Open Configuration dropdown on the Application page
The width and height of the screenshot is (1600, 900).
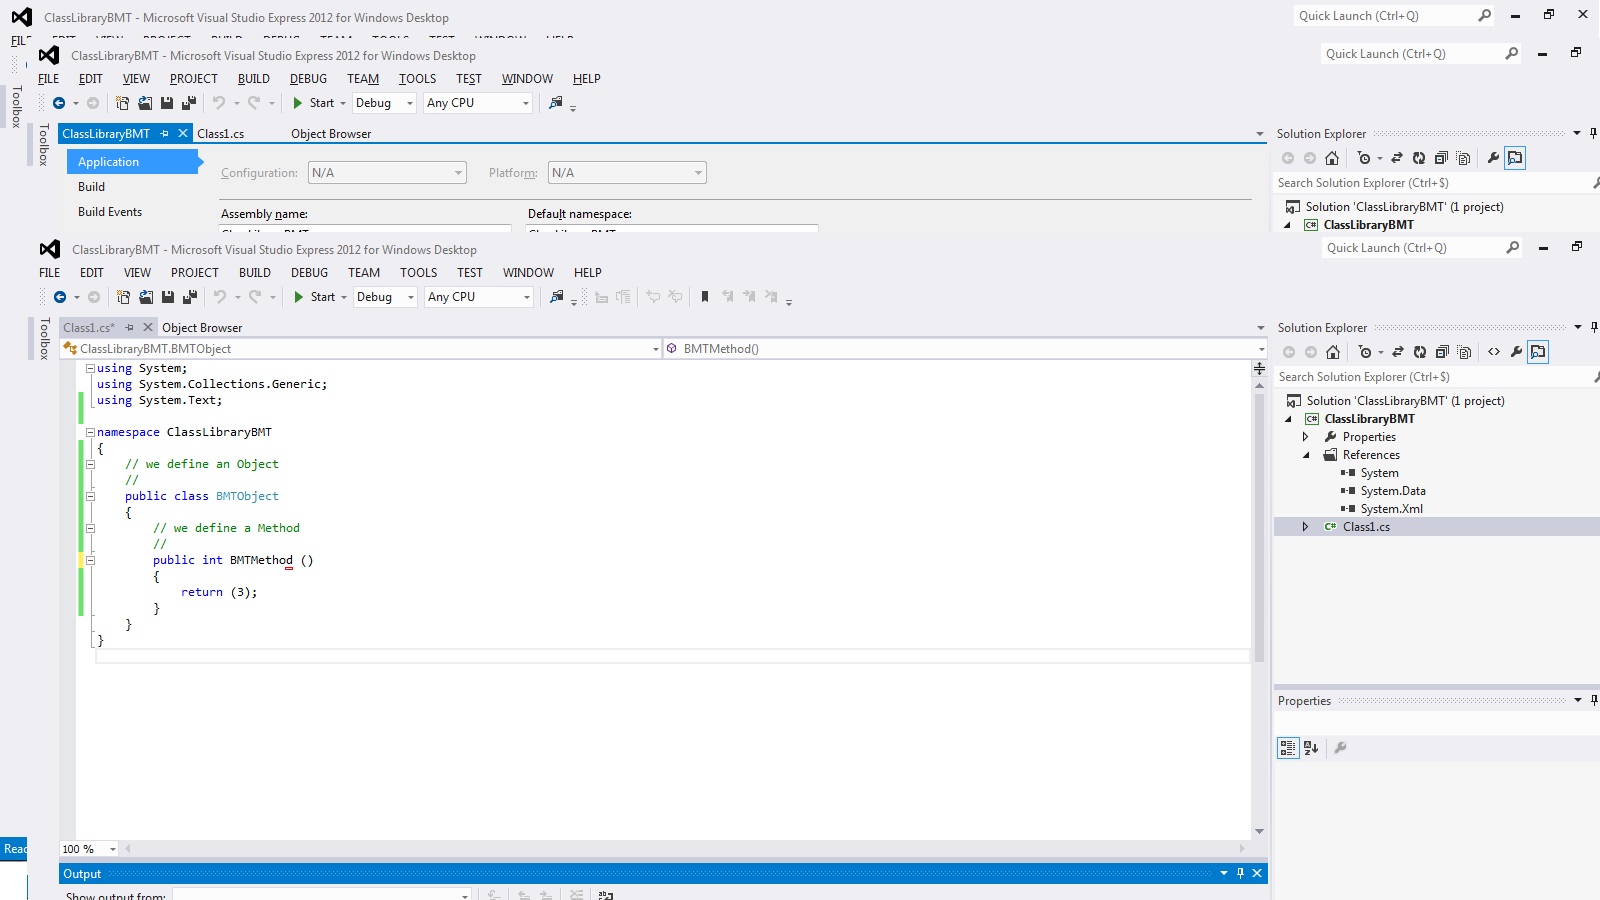387,173
